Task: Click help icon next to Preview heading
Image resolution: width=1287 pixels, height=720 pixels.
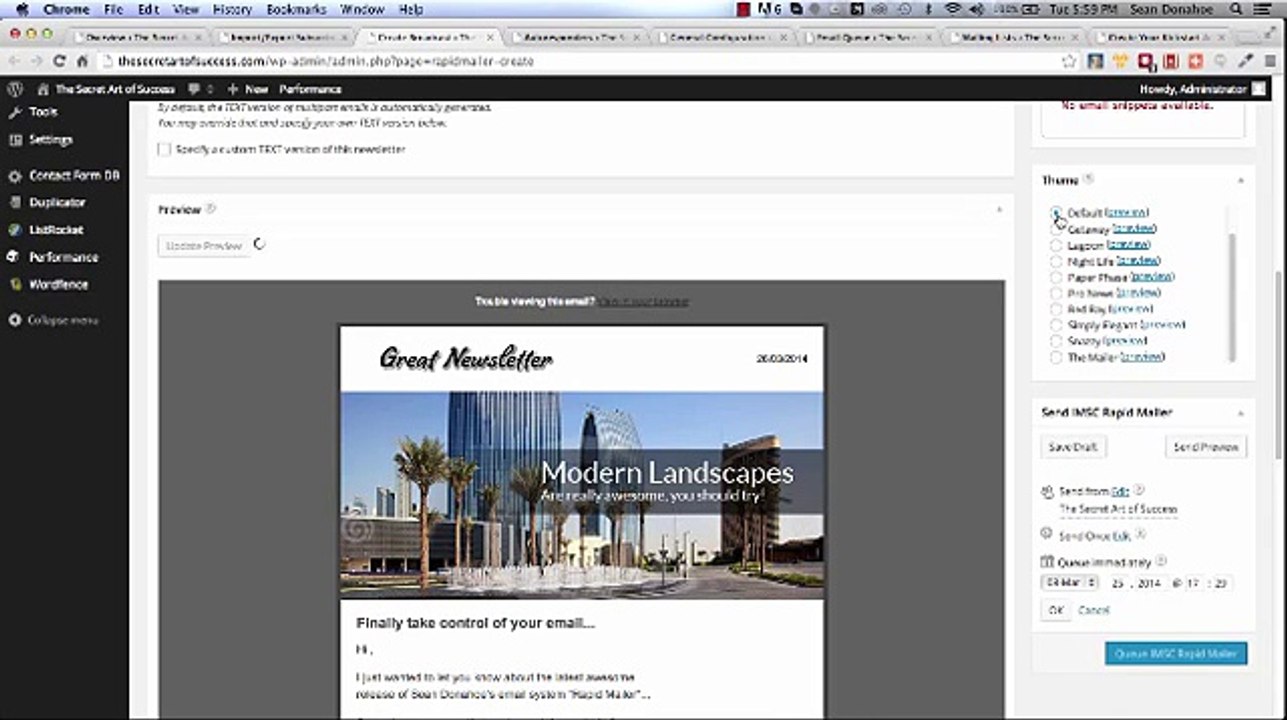Action: (211, 210)
